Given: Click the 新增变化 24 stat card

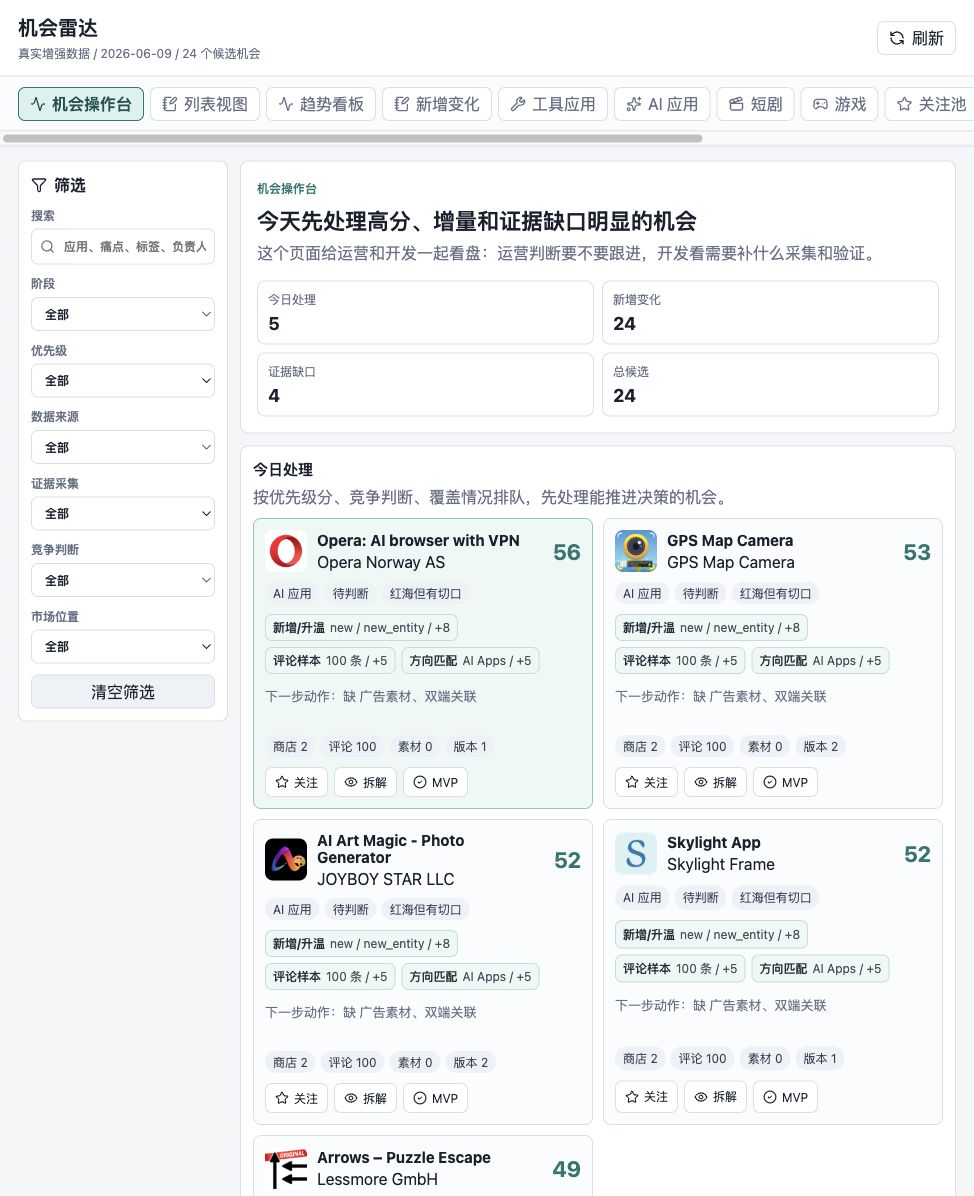Looking at the screenshot, I should (x=770, y=313).
